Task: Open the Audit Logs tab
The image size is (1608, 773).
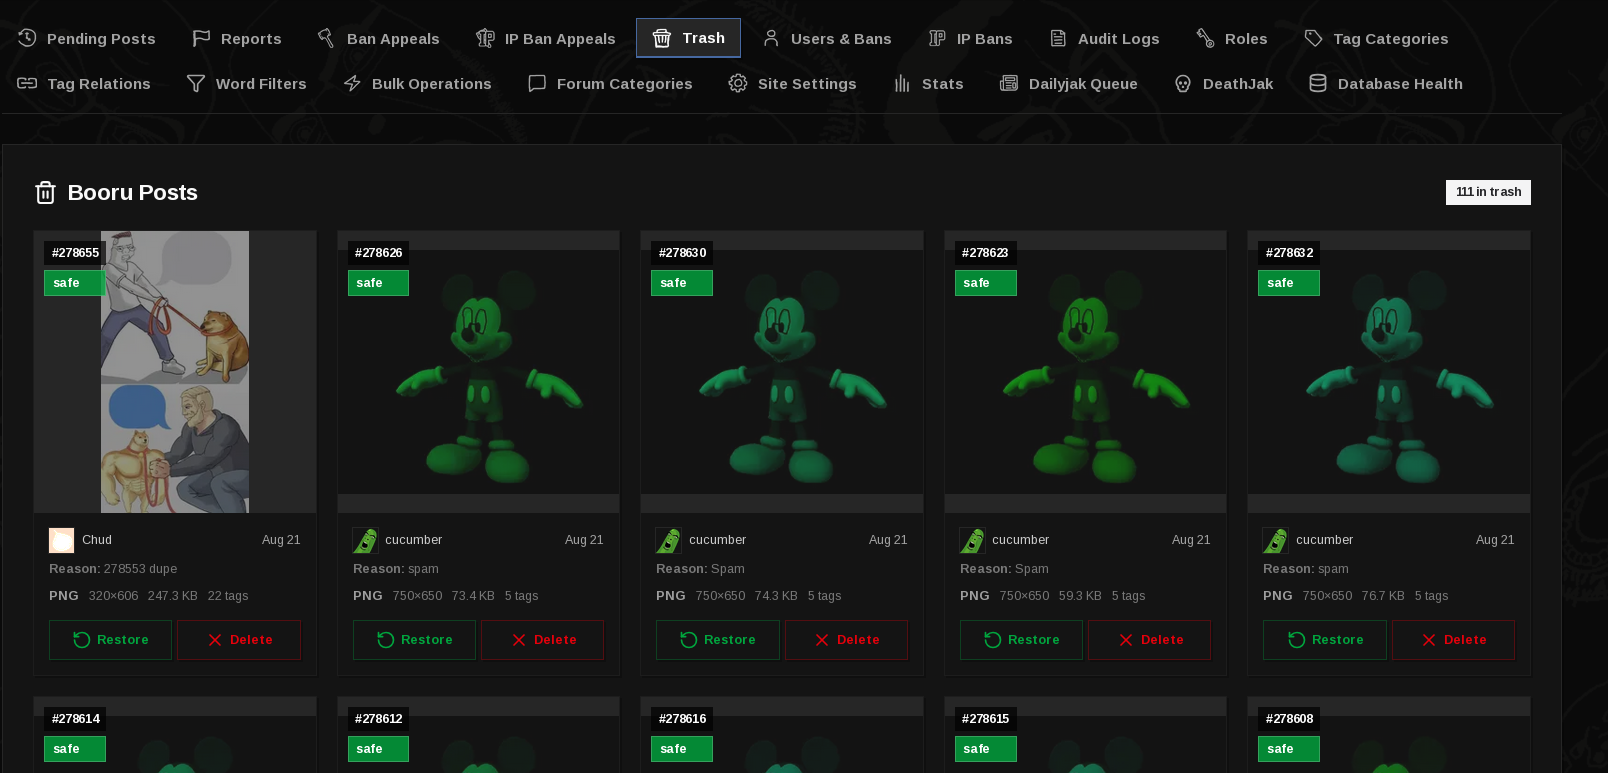Action: coord(1104,38)
